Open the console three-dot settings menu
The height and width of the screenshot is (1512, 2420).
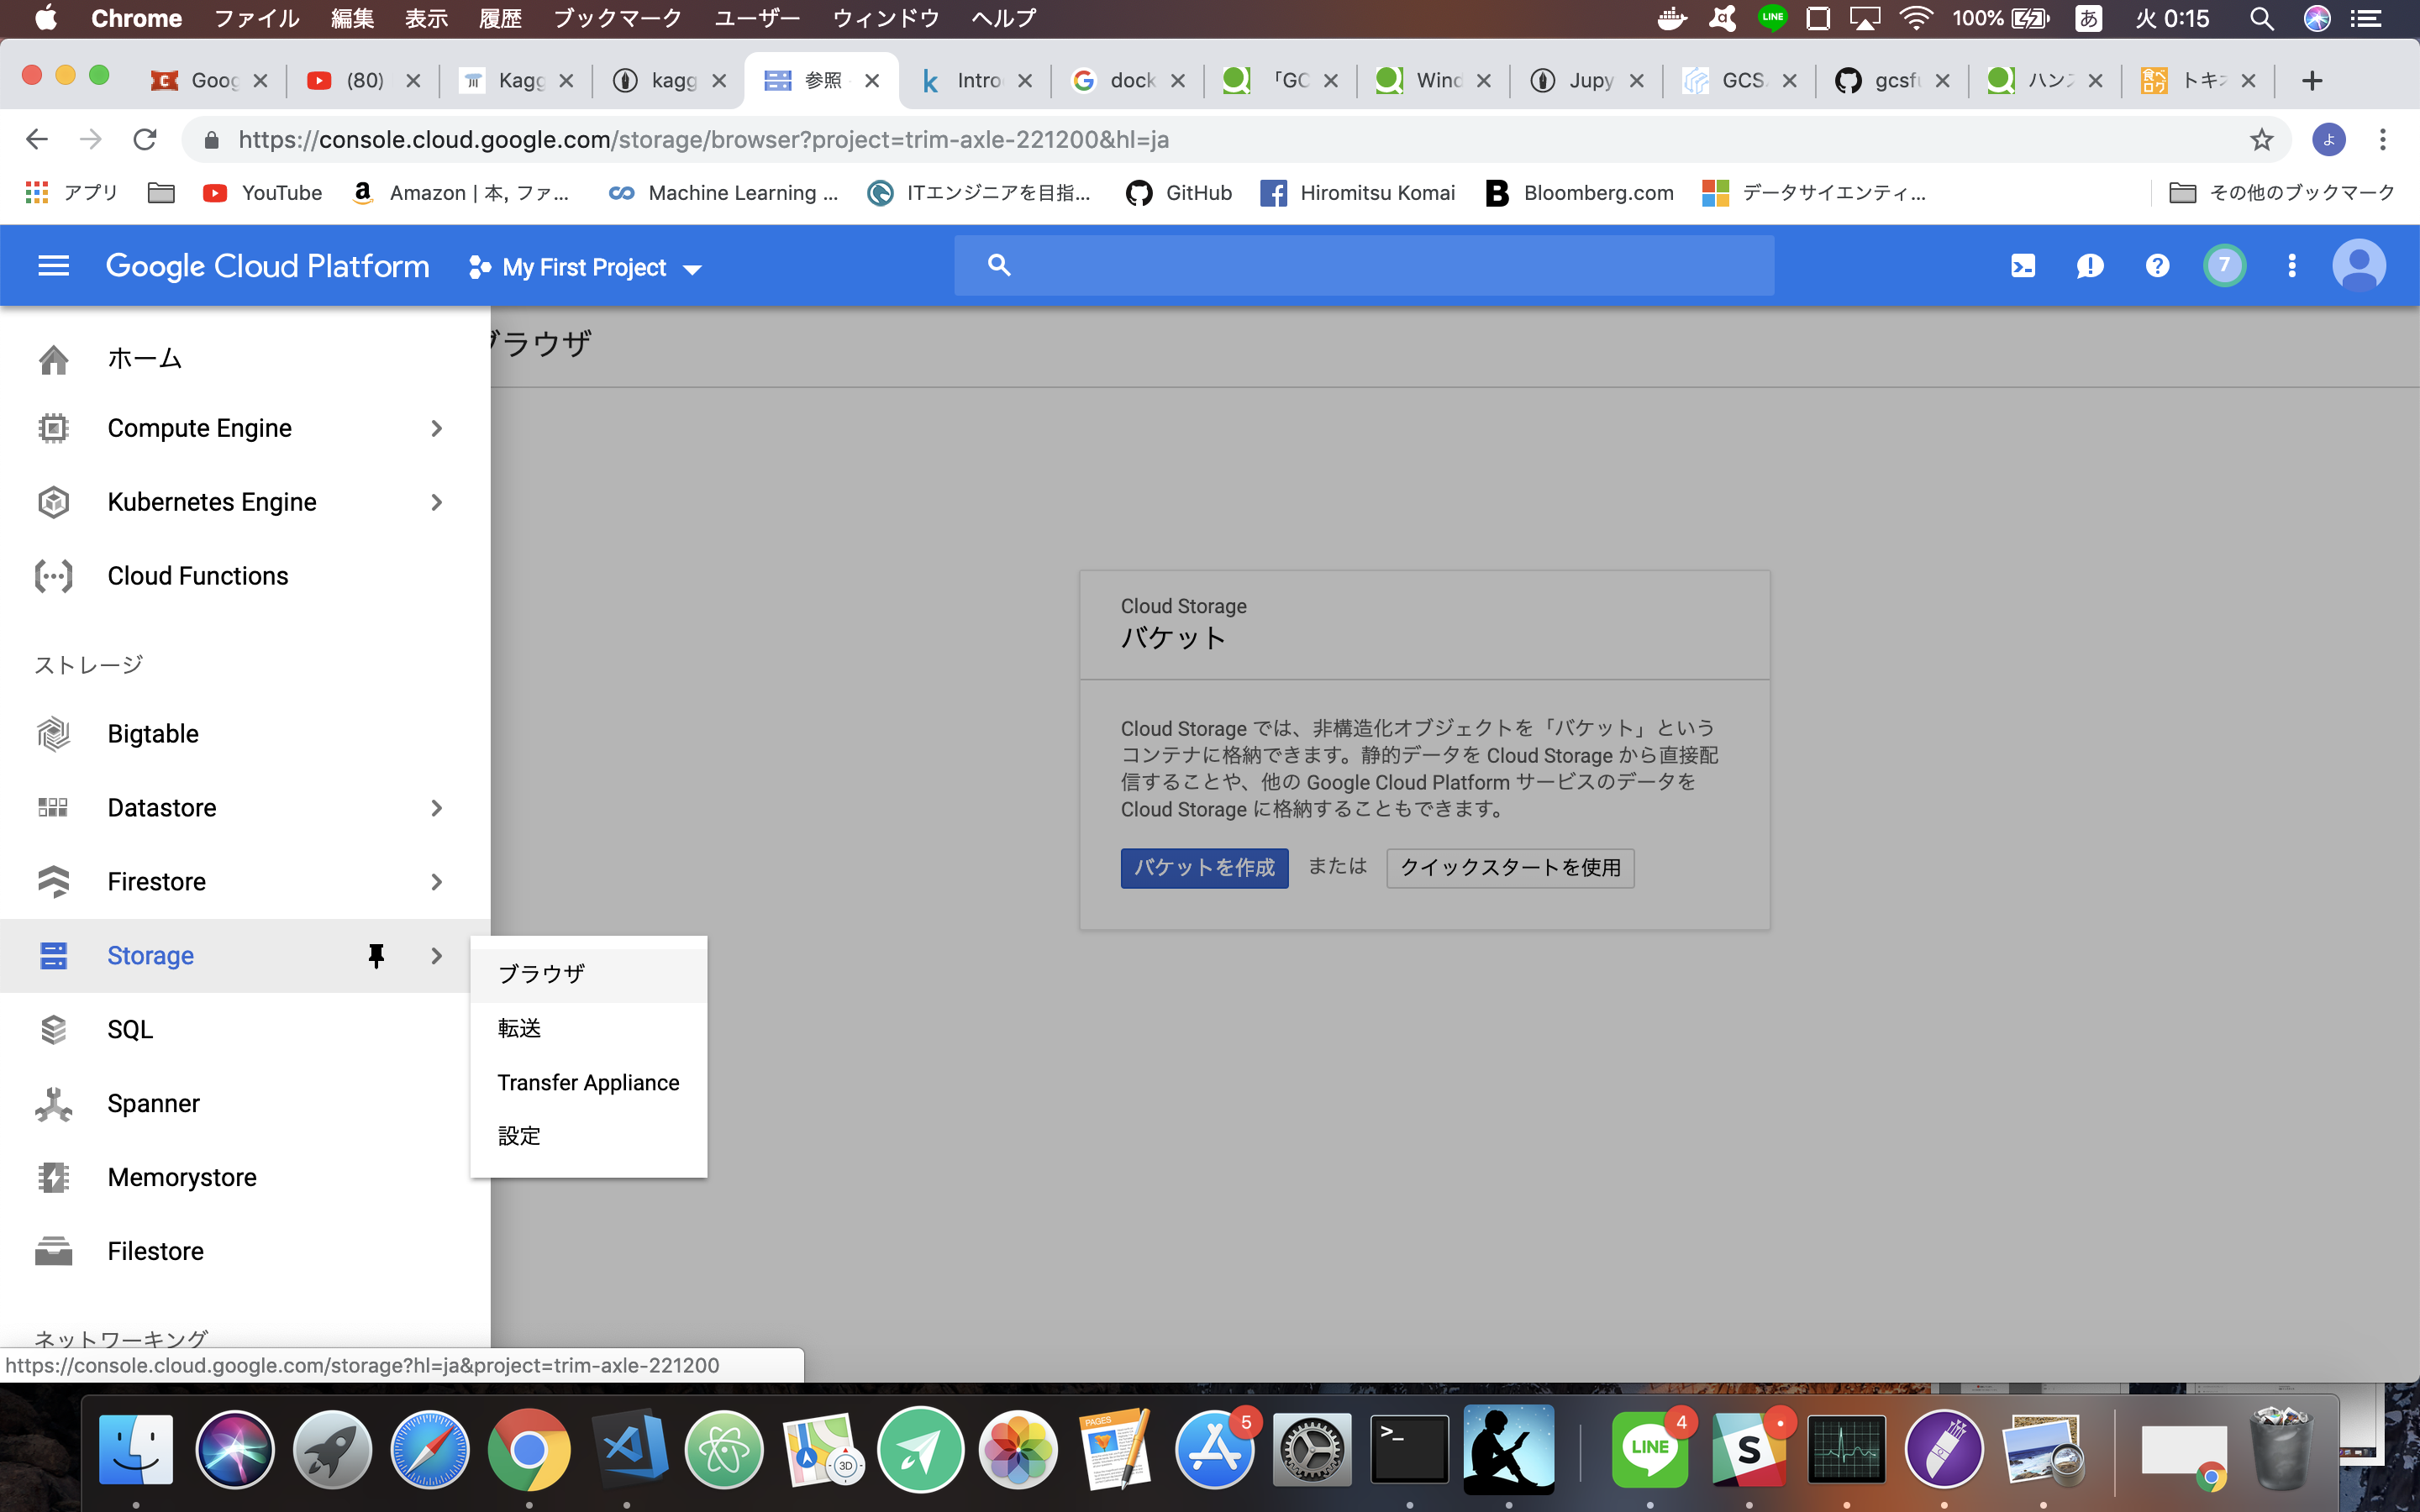2292,266
